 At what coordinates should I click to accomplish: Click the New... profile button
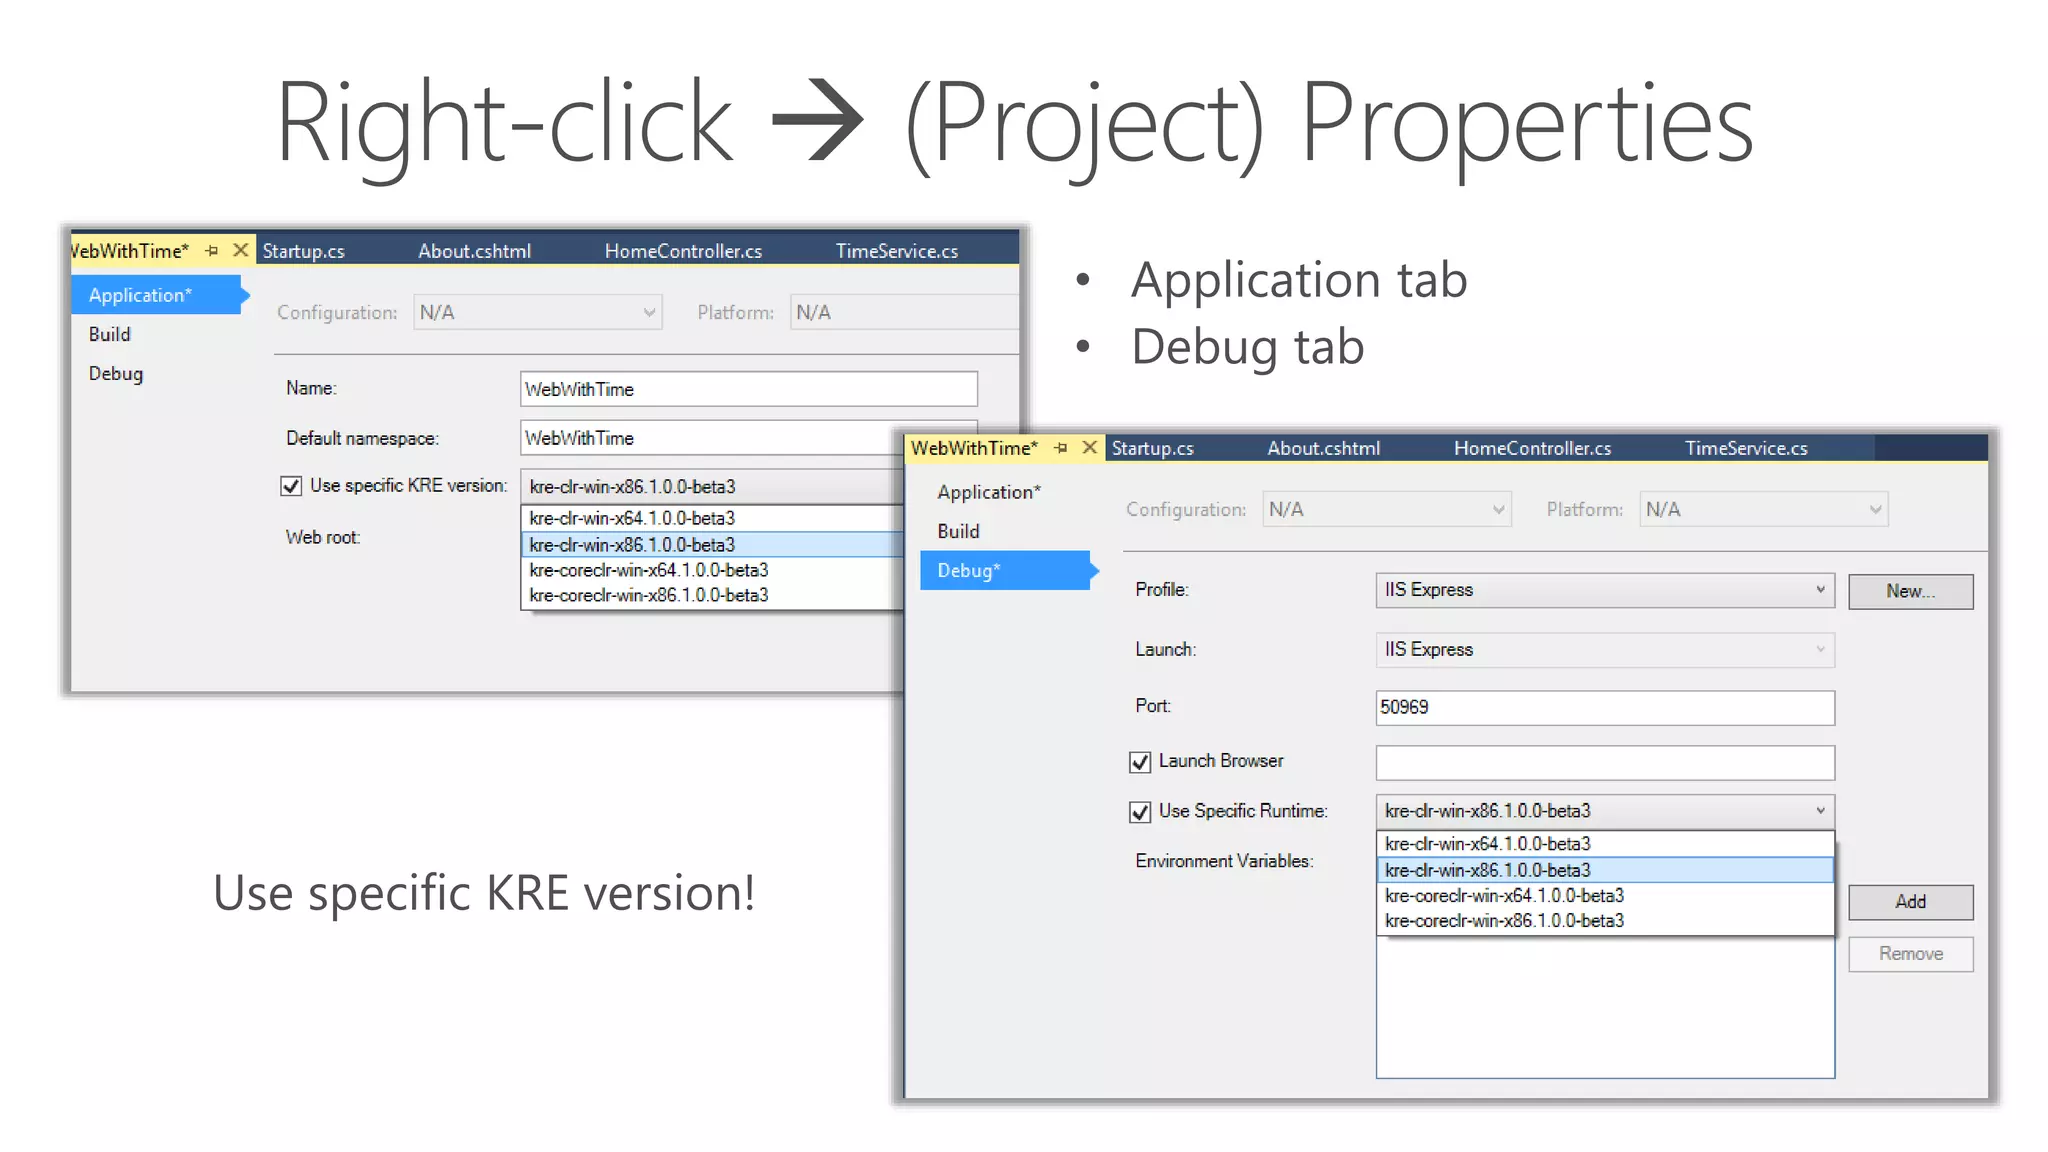click(x=1910, y=591)
